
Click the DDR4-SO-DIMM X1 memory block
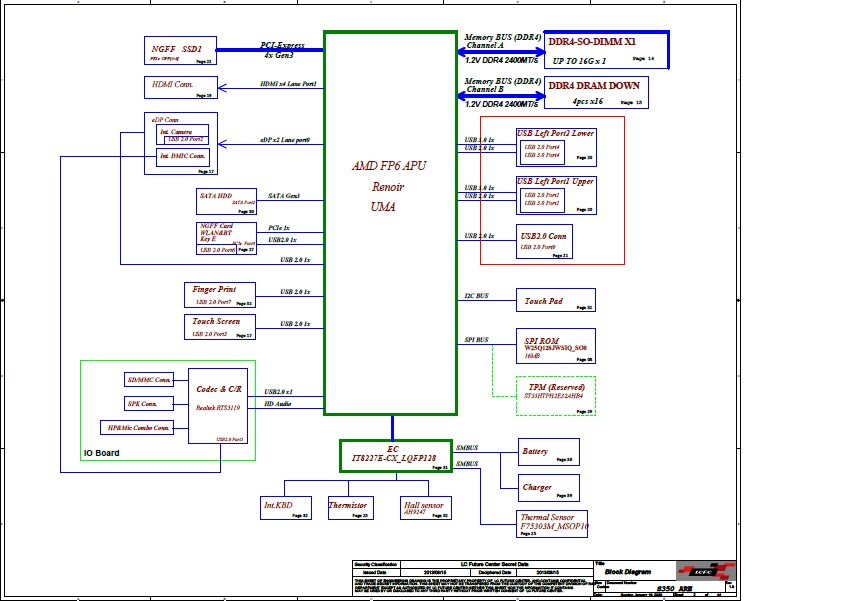point(606,50)
